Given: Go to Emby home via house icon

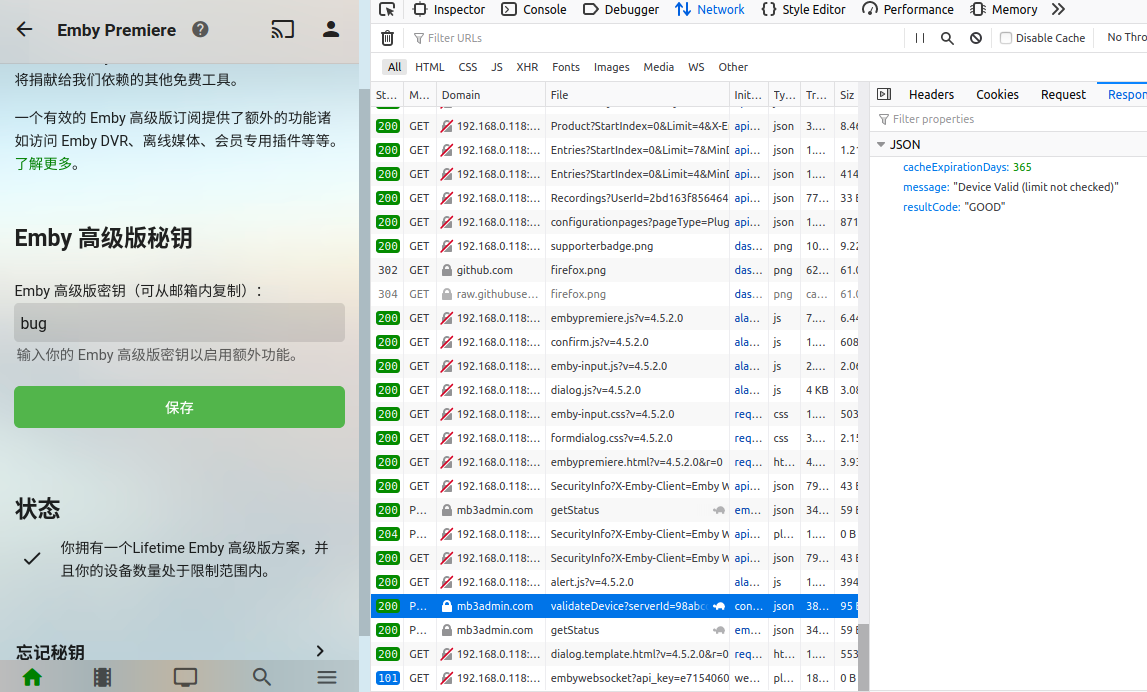Looking at the screenshot, I should (x=32, y=677).
